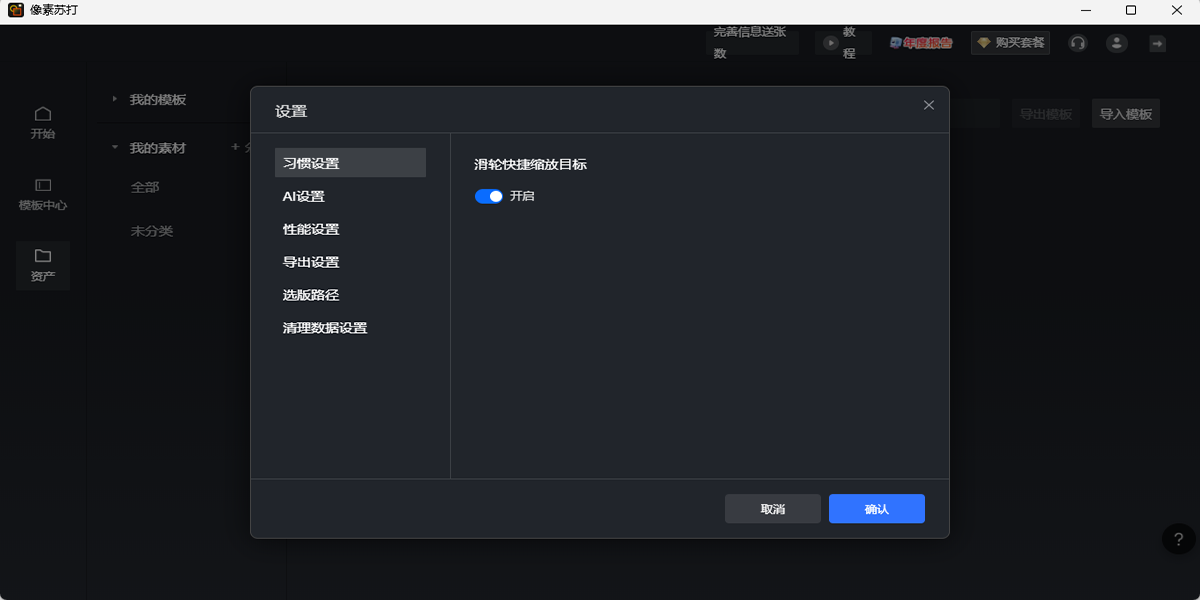Expand the 我的模板 tree item
The width and height of the screenshot is (1200, 600).
pyautogui.click(x=112, y=100)
